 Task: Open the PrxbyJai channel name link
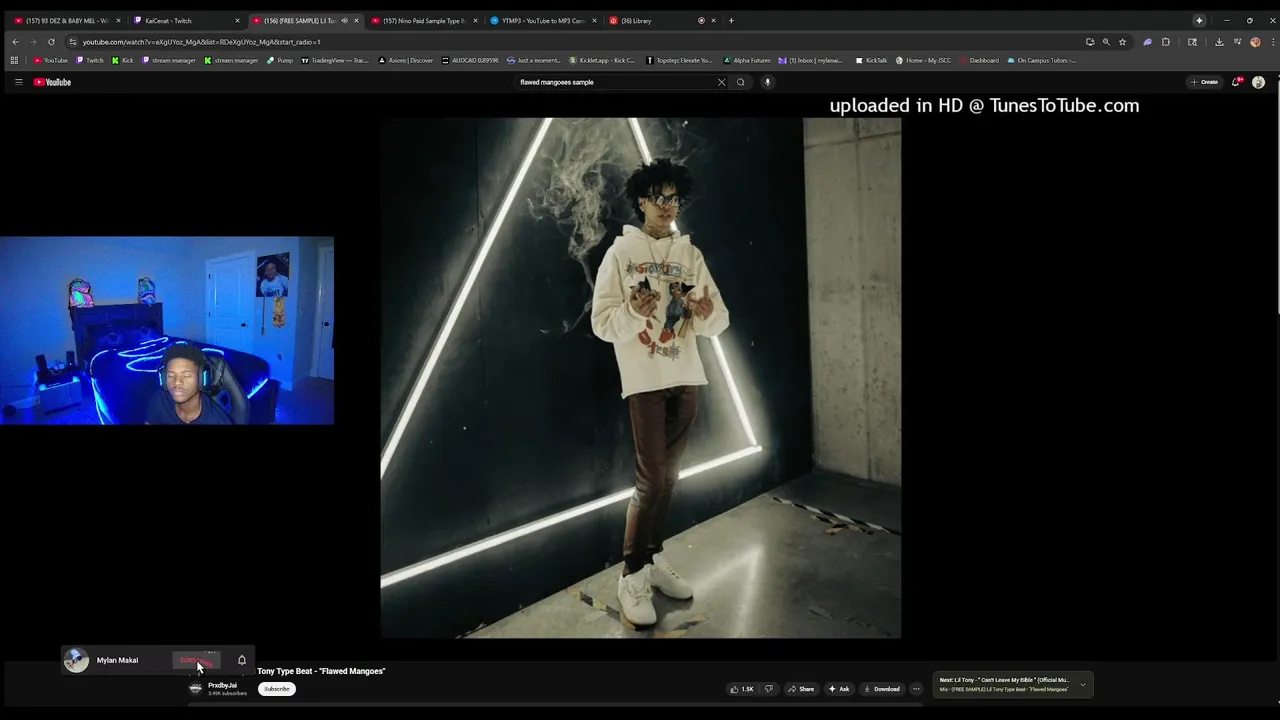click(x=222, y=685)
